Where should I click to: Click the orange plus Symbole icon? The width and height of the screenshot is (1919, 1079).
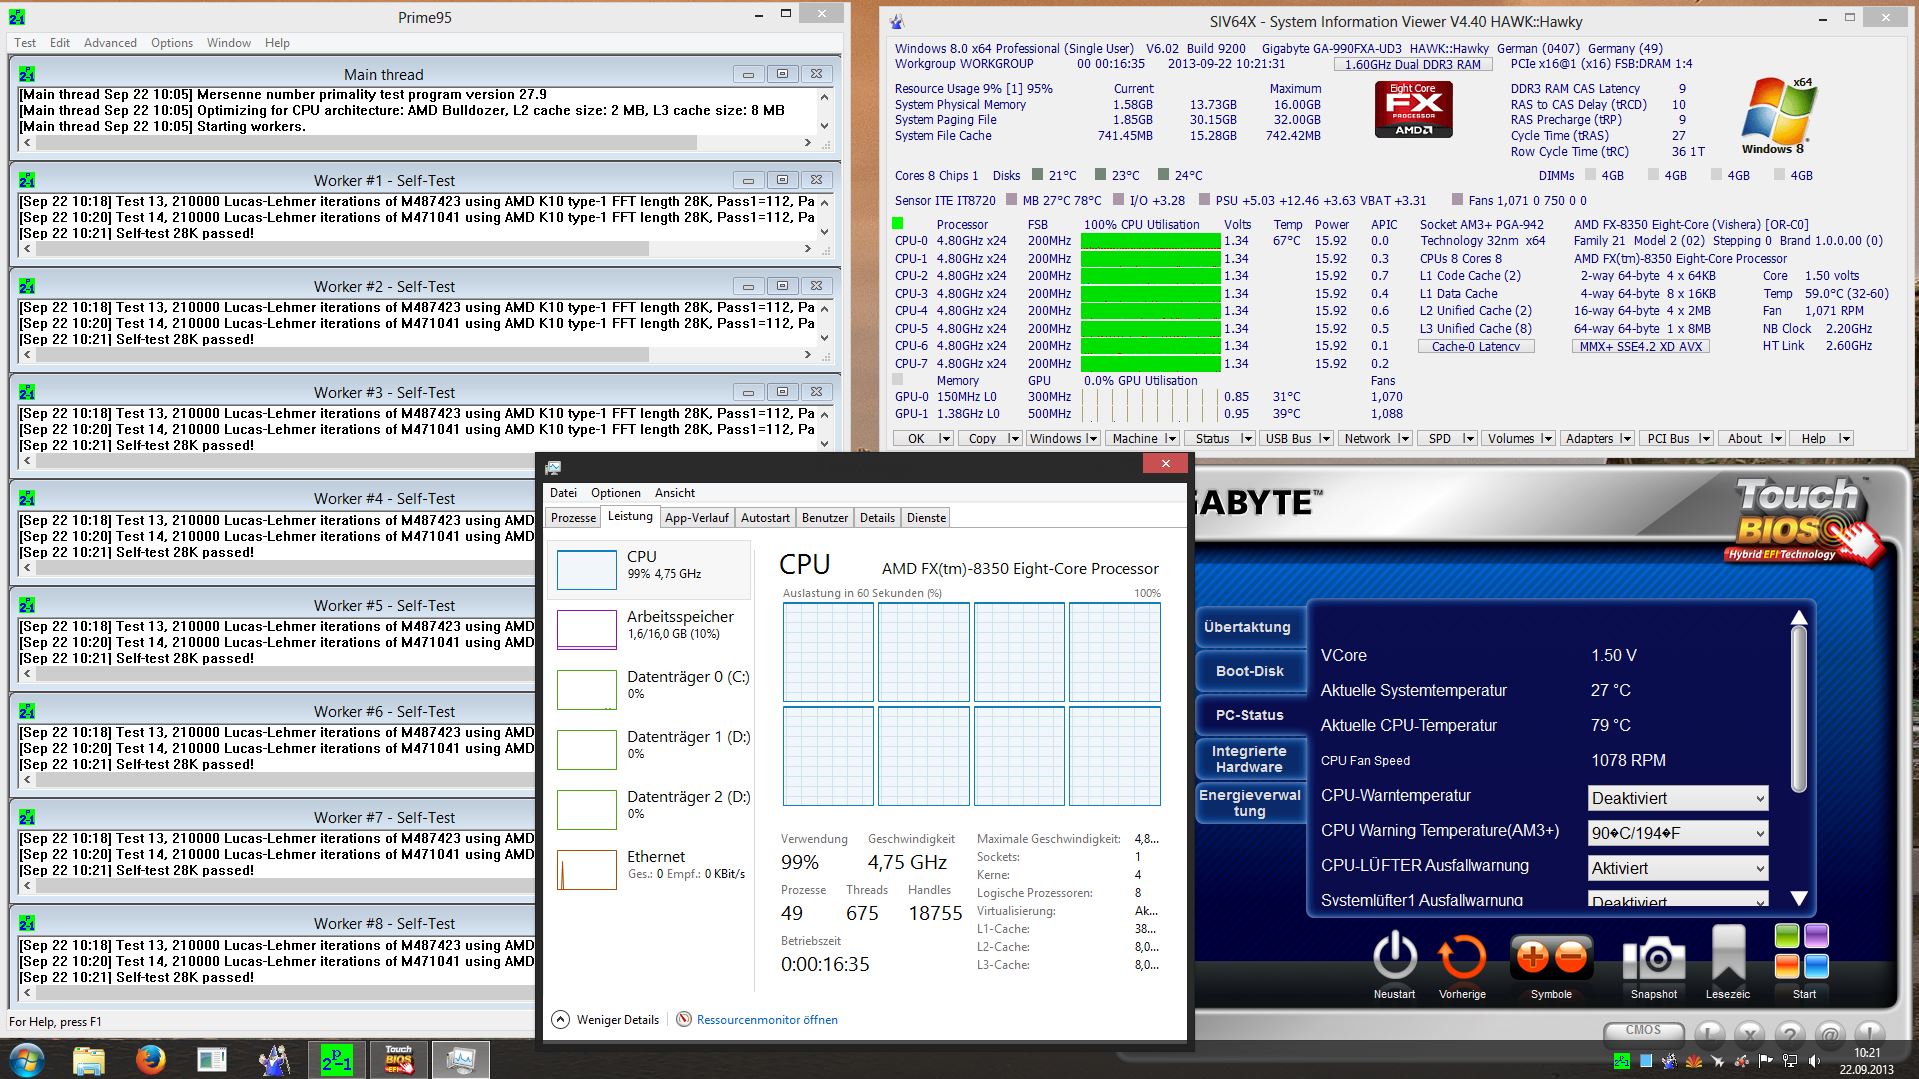click(1531, 957)
